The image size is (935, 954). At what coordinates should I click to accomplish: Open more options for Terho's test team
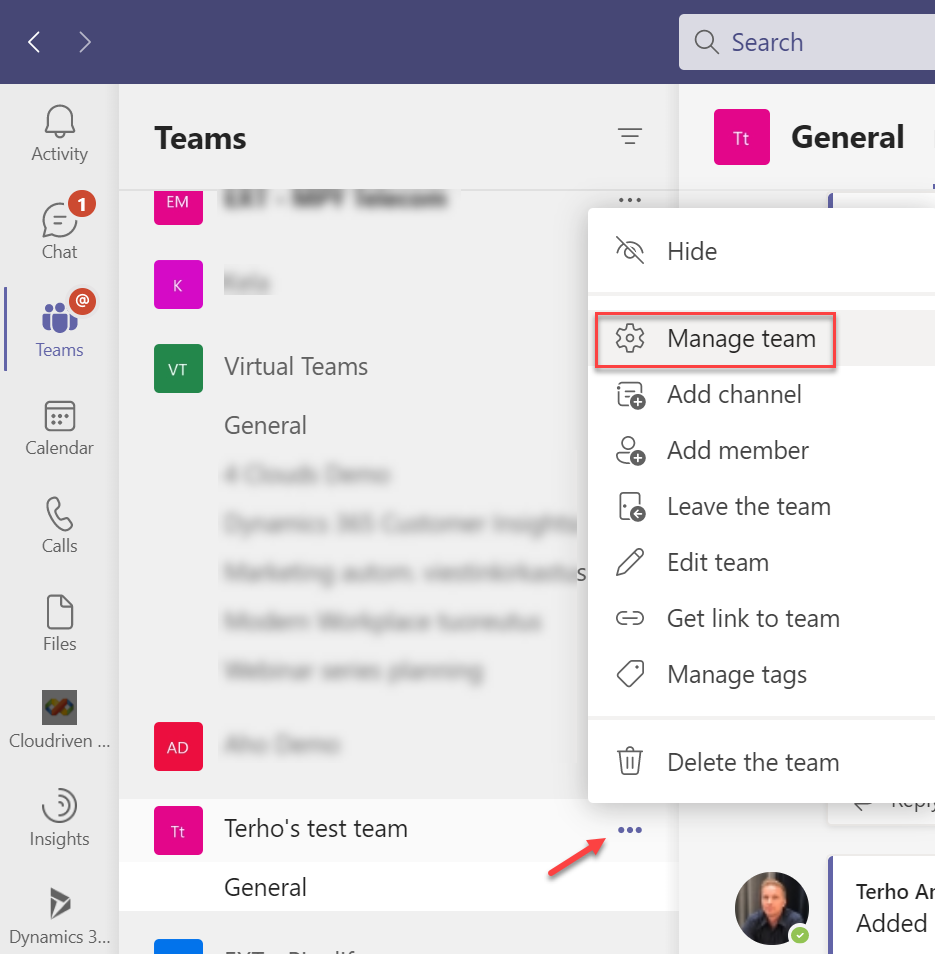click(x=630, y=830)
